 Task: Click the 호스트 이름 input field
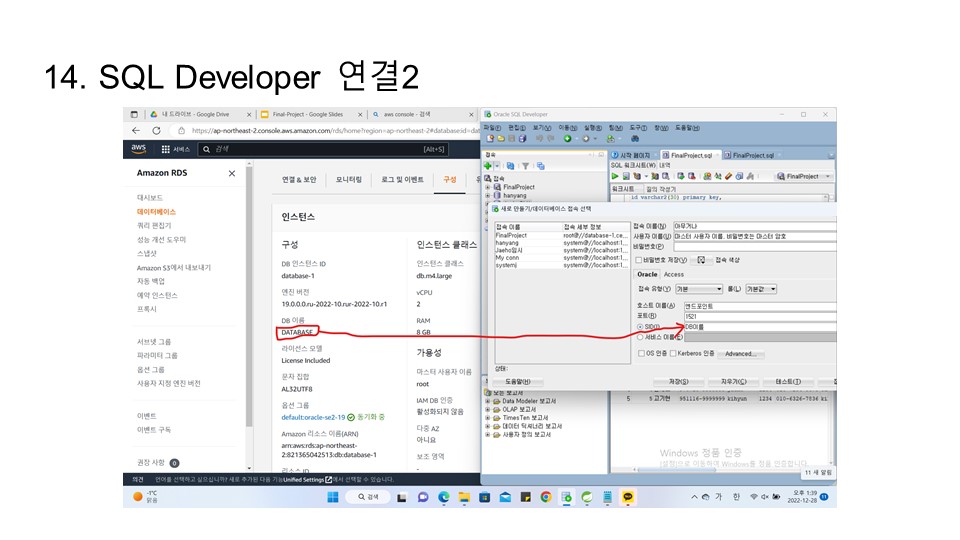[x=759, y=306]
